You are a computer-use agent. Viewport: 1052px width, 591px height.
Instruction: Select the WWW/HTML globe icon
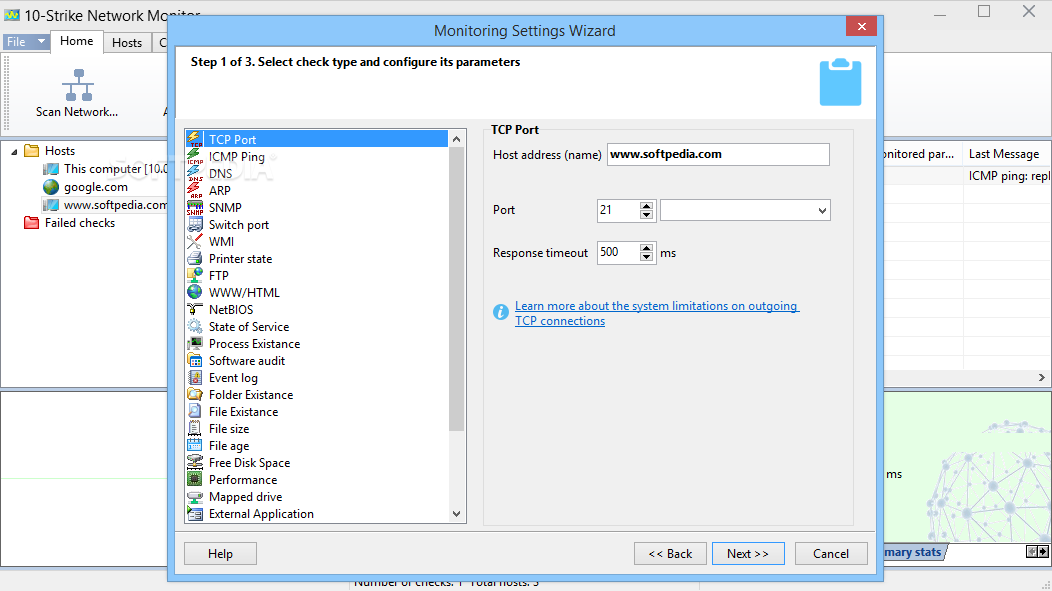coord(195,292)
